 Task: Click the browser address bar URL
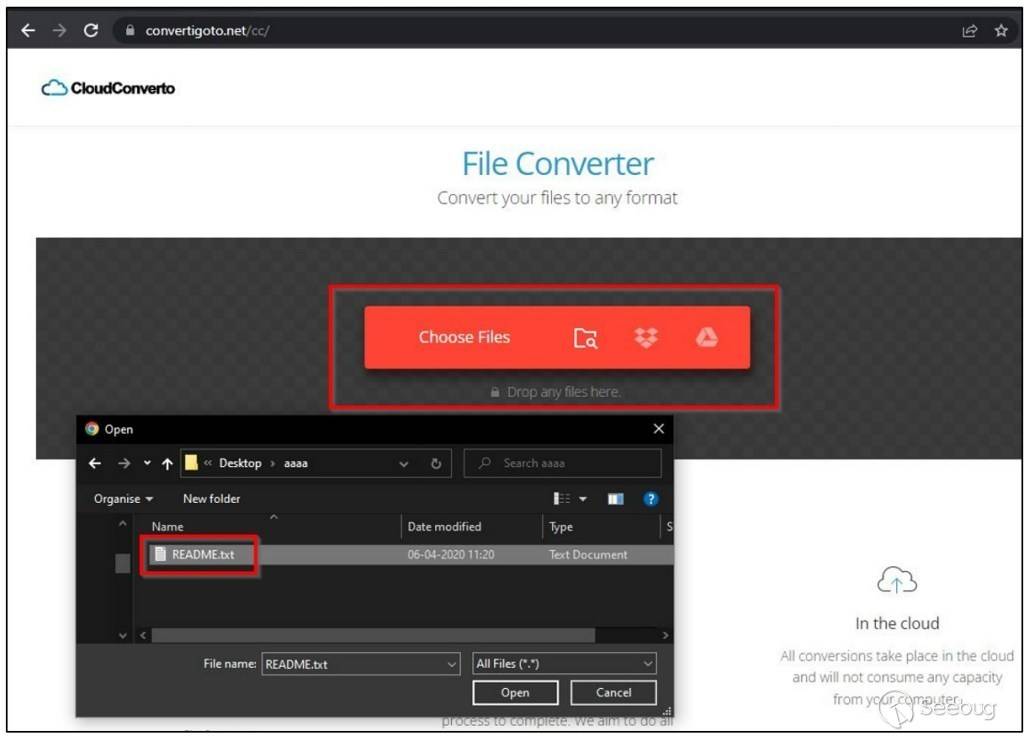tap(207, 31)
